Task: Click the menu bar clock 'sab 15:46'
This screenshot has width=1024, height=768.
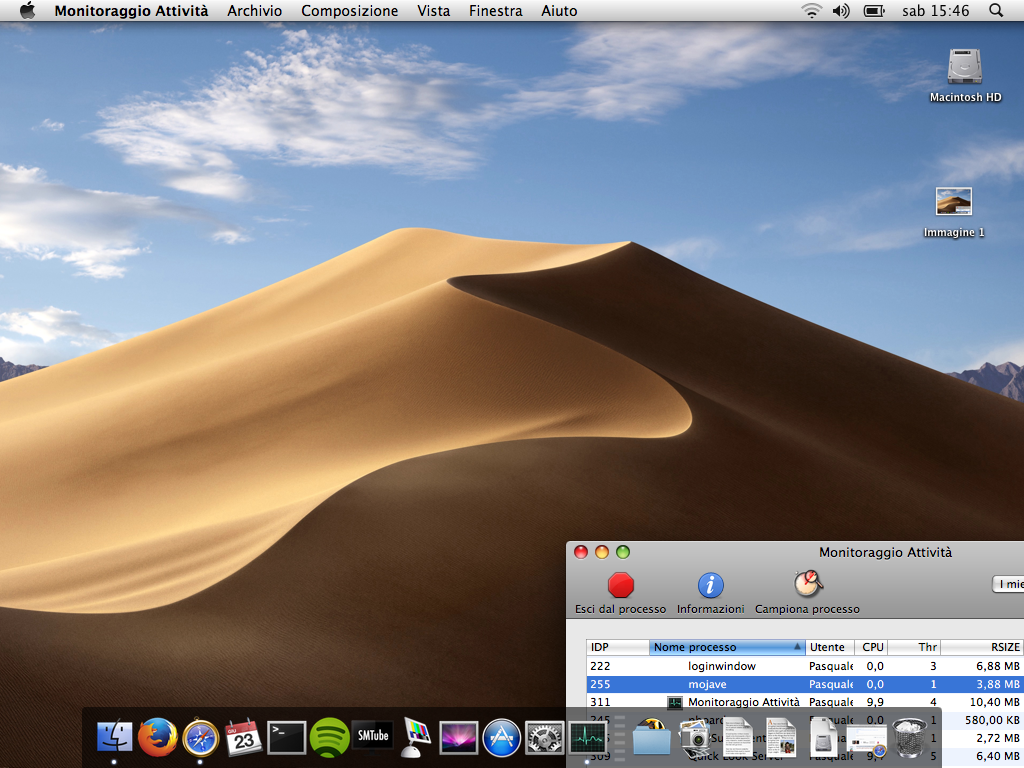Action: pyautogui.click(x=935, y=10)
